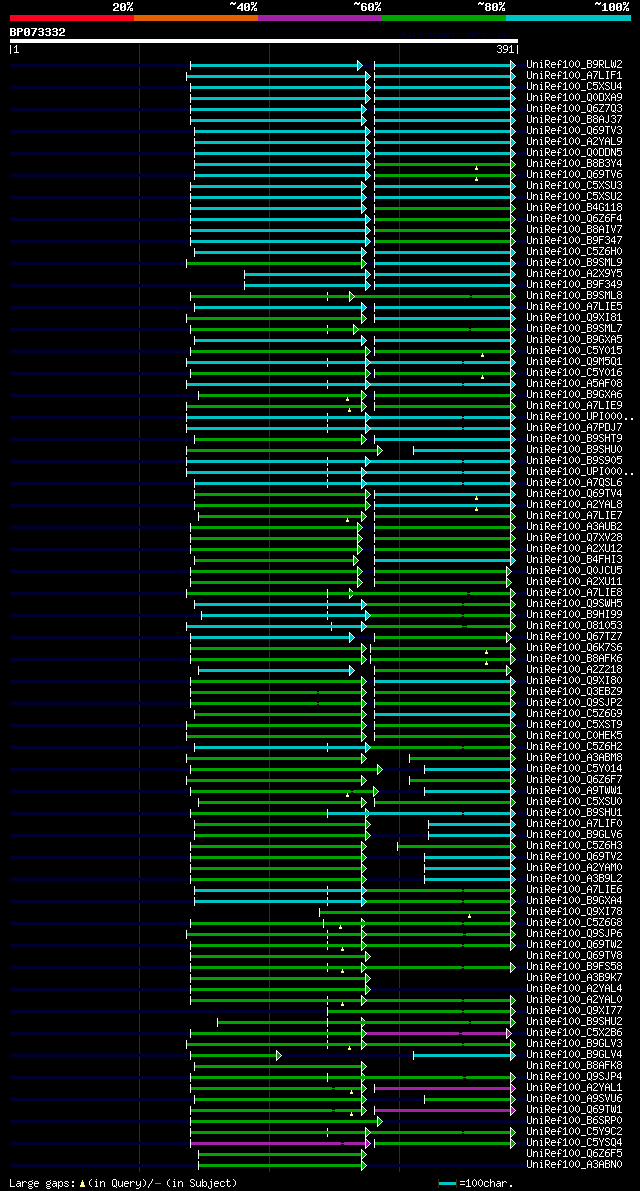This screenshot has height=1191, width=640.
Task: Select hit label UniRef100_A2YAM0
Action: tap(574, 869)
